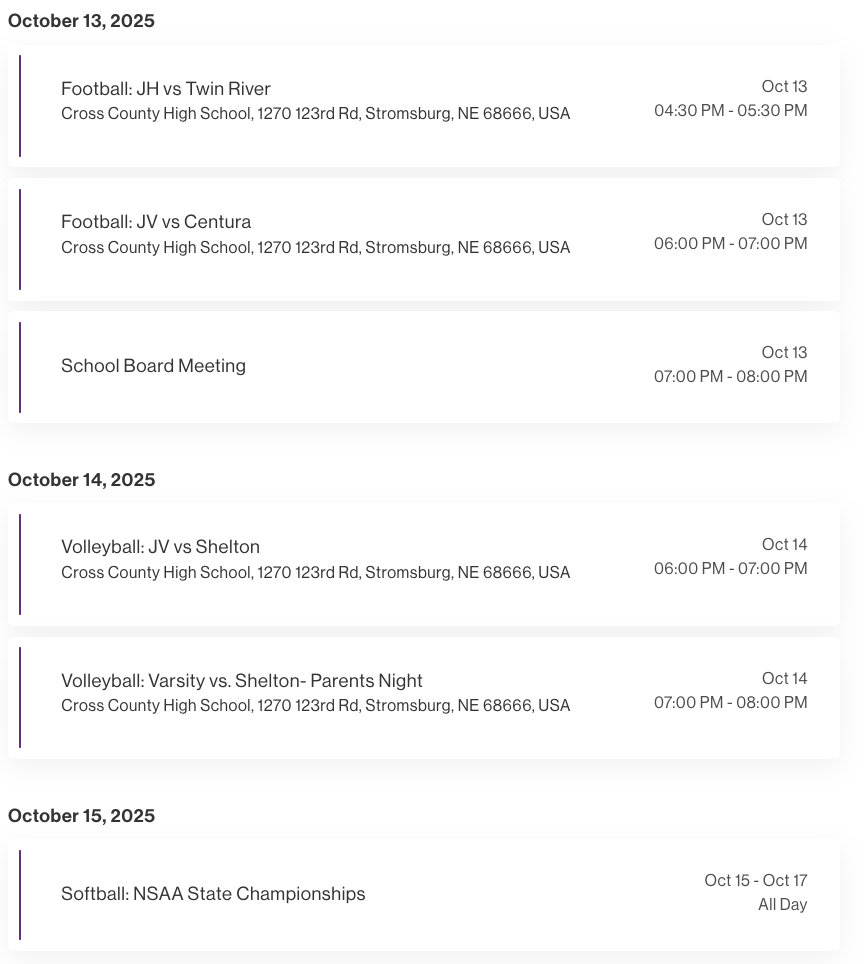
Task: Open the Football: JV vs Centura event
Action: (x=156, y=222)
